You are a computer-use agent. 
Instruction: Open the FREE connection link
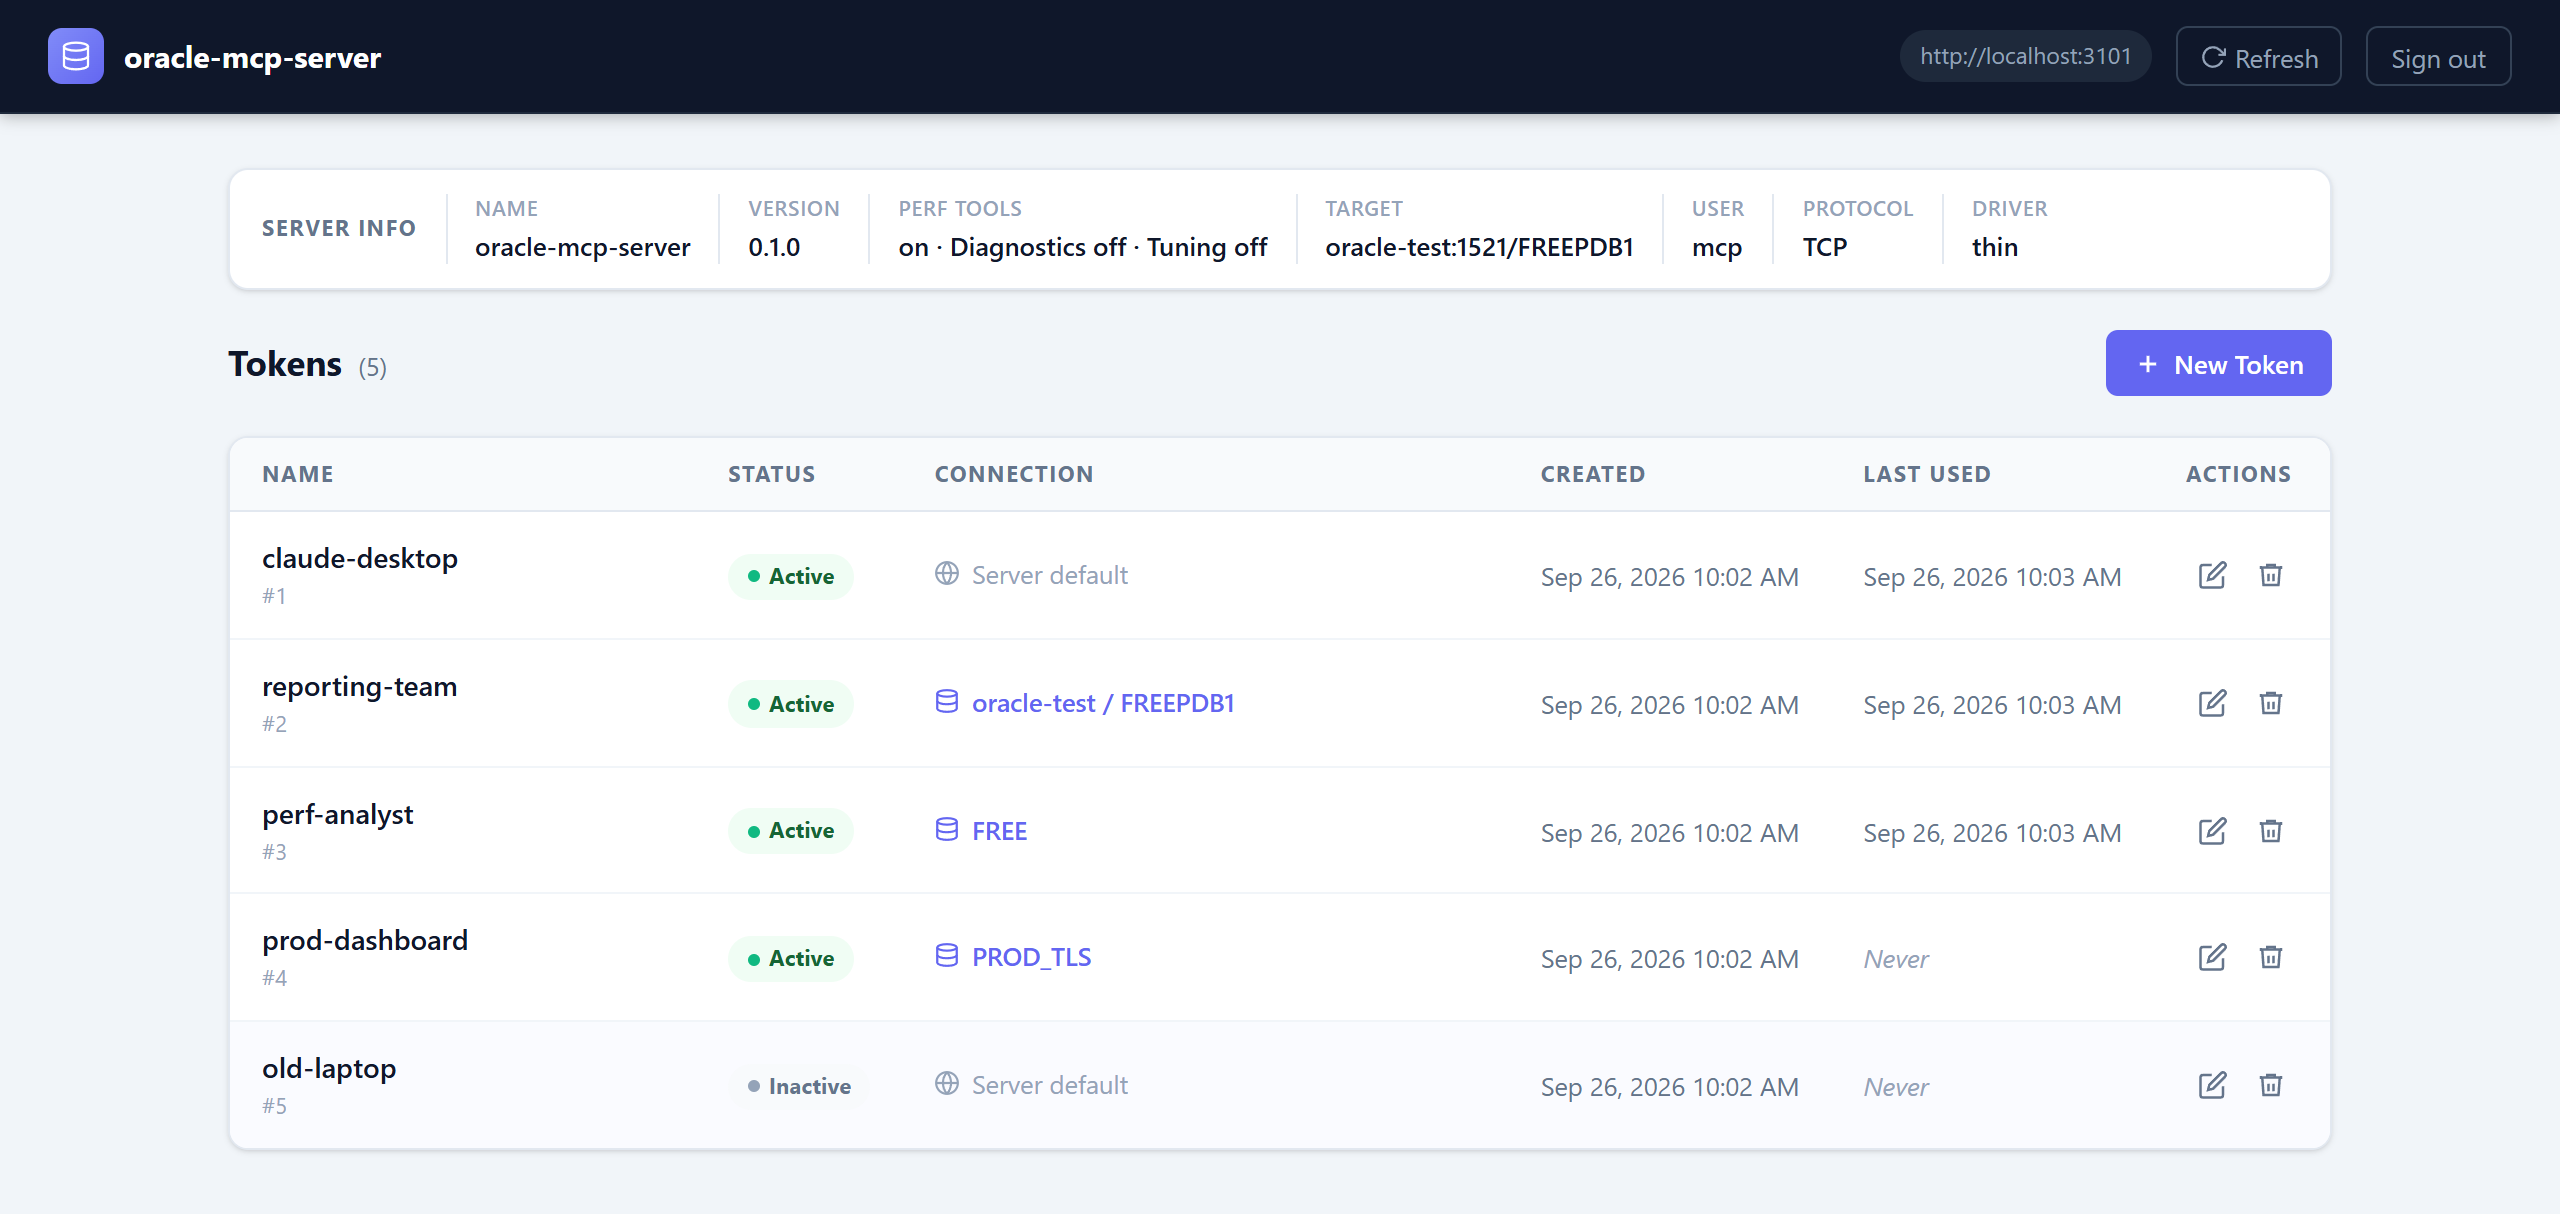tap(999, 831)
